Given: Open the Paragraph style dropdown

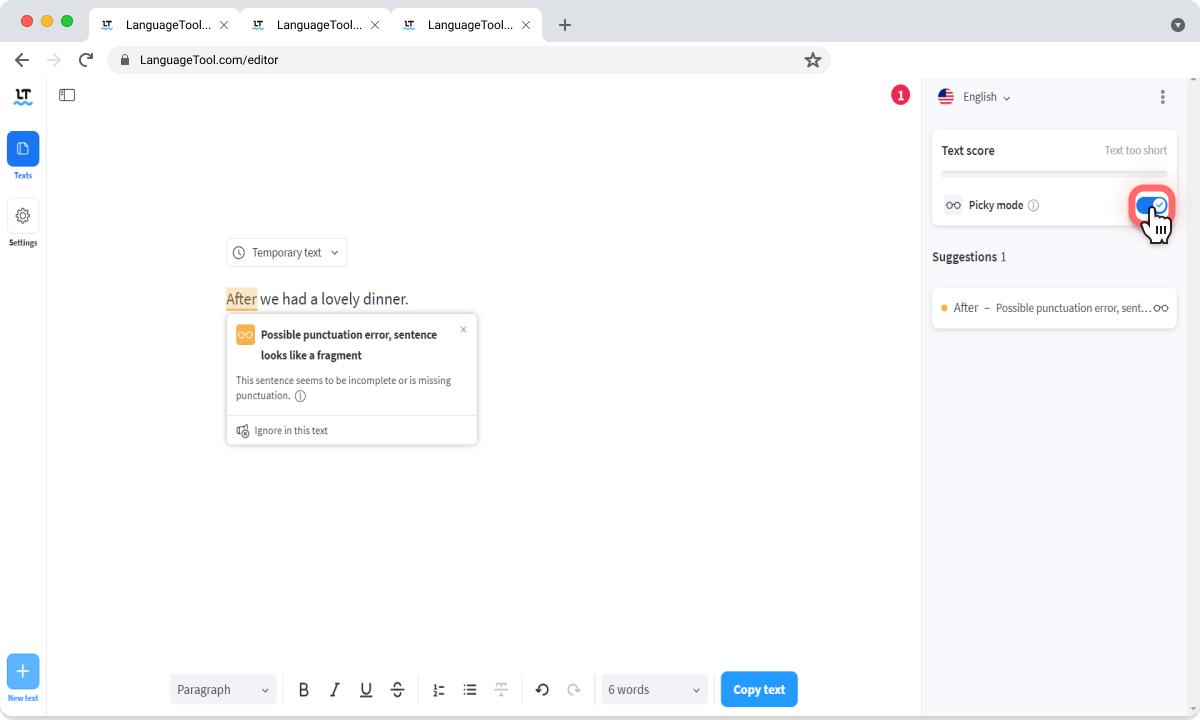Looking at the screenshot, I should click(223, 690).
